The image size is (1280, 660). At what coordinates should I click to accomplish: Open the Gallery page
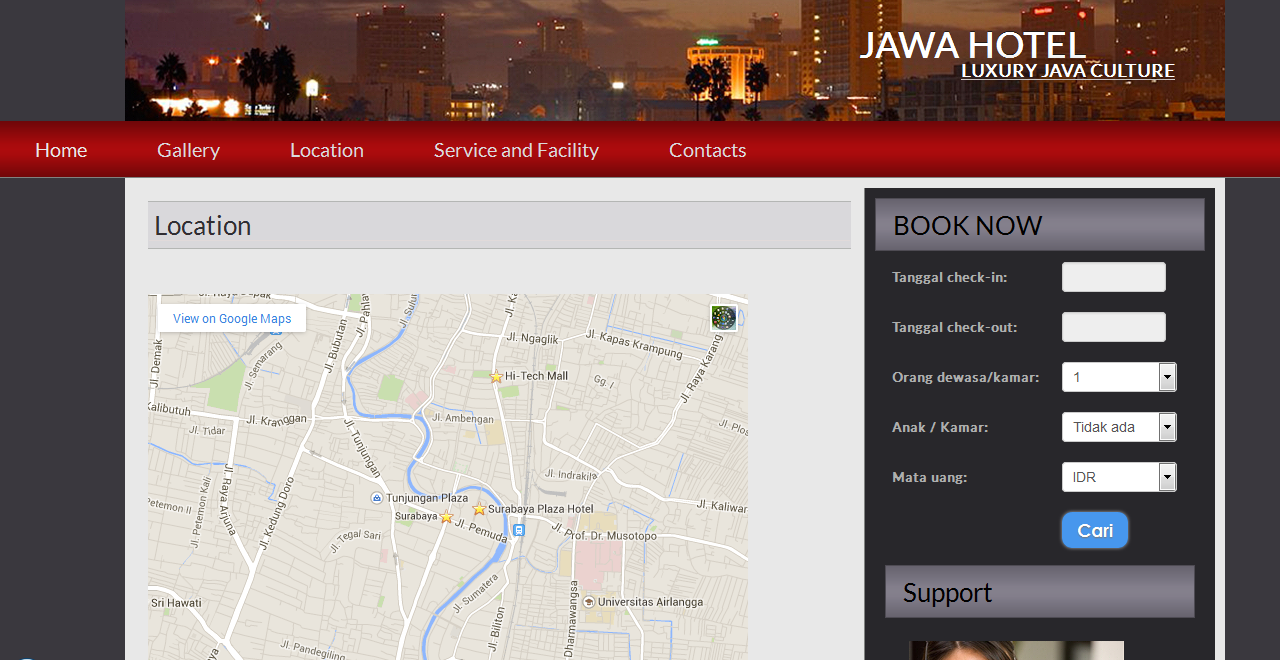[x=188, y=149]
